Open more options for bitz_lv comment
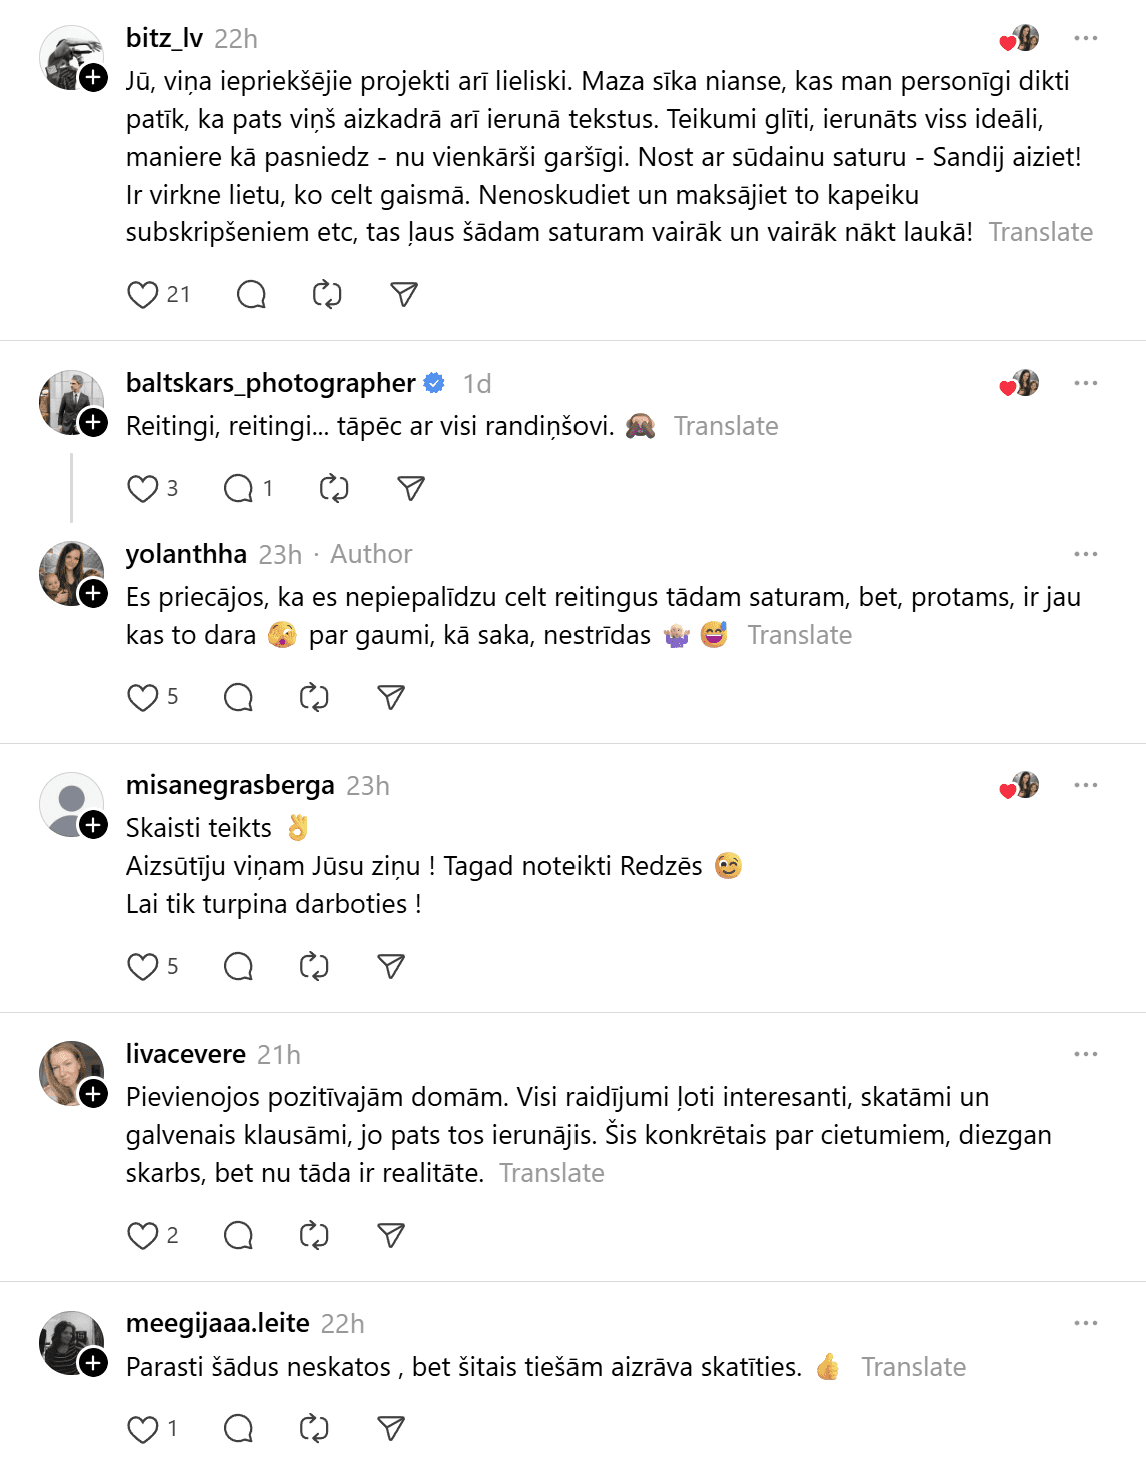Image resolution: width=1146 pixels, height=1470 pixels. click(x=1085, y=39)
